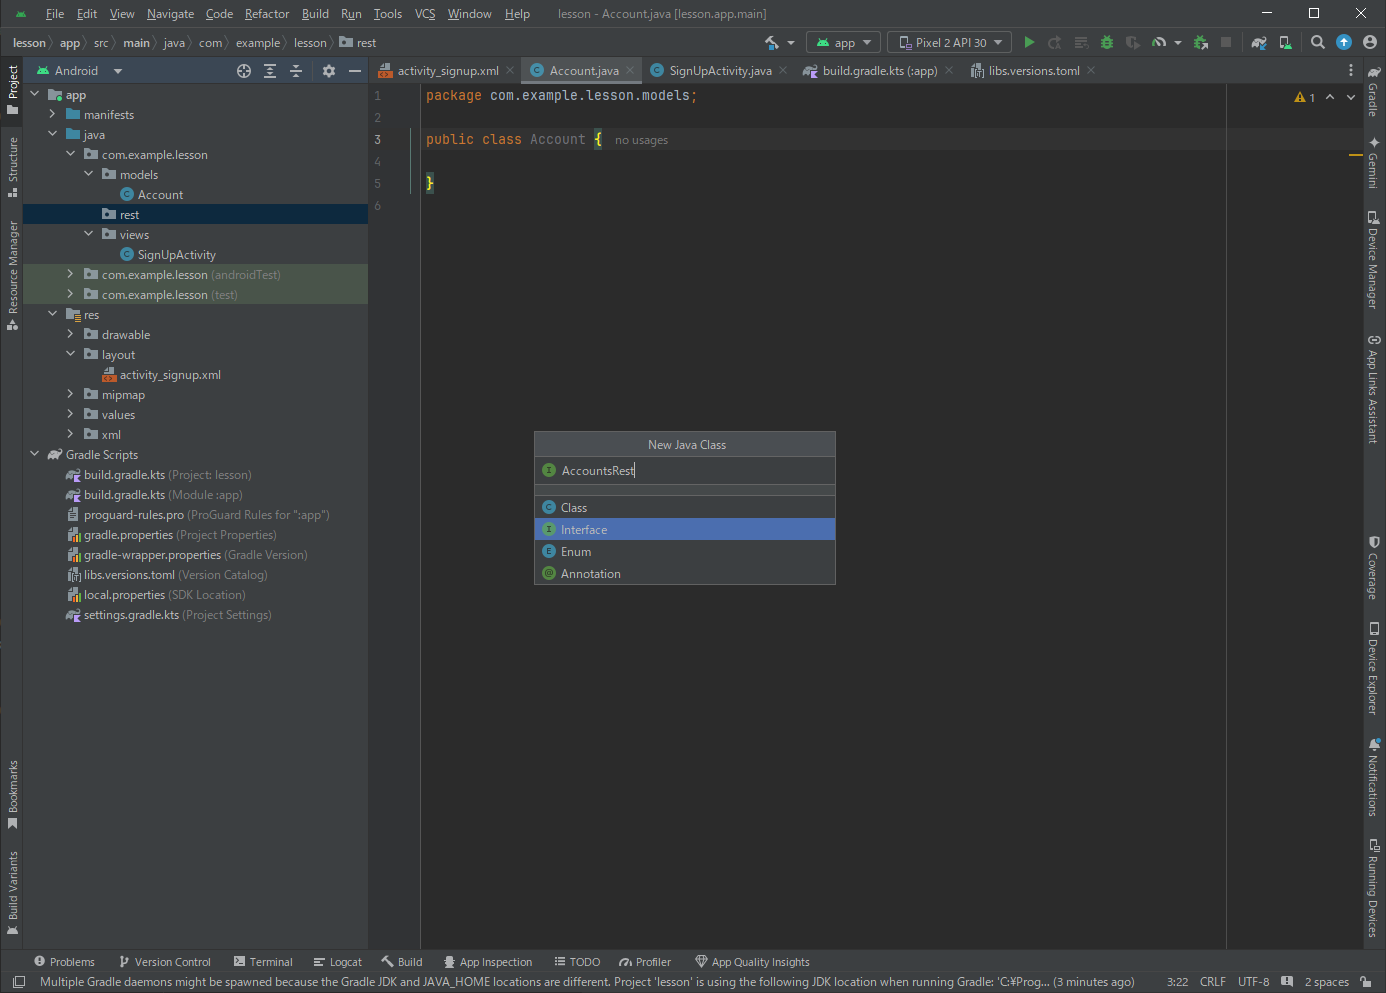The height and width of the screenshot is (993, 1386).
Task: Click the Apply Changes and Restart Activity icon
Action: 1055,42
